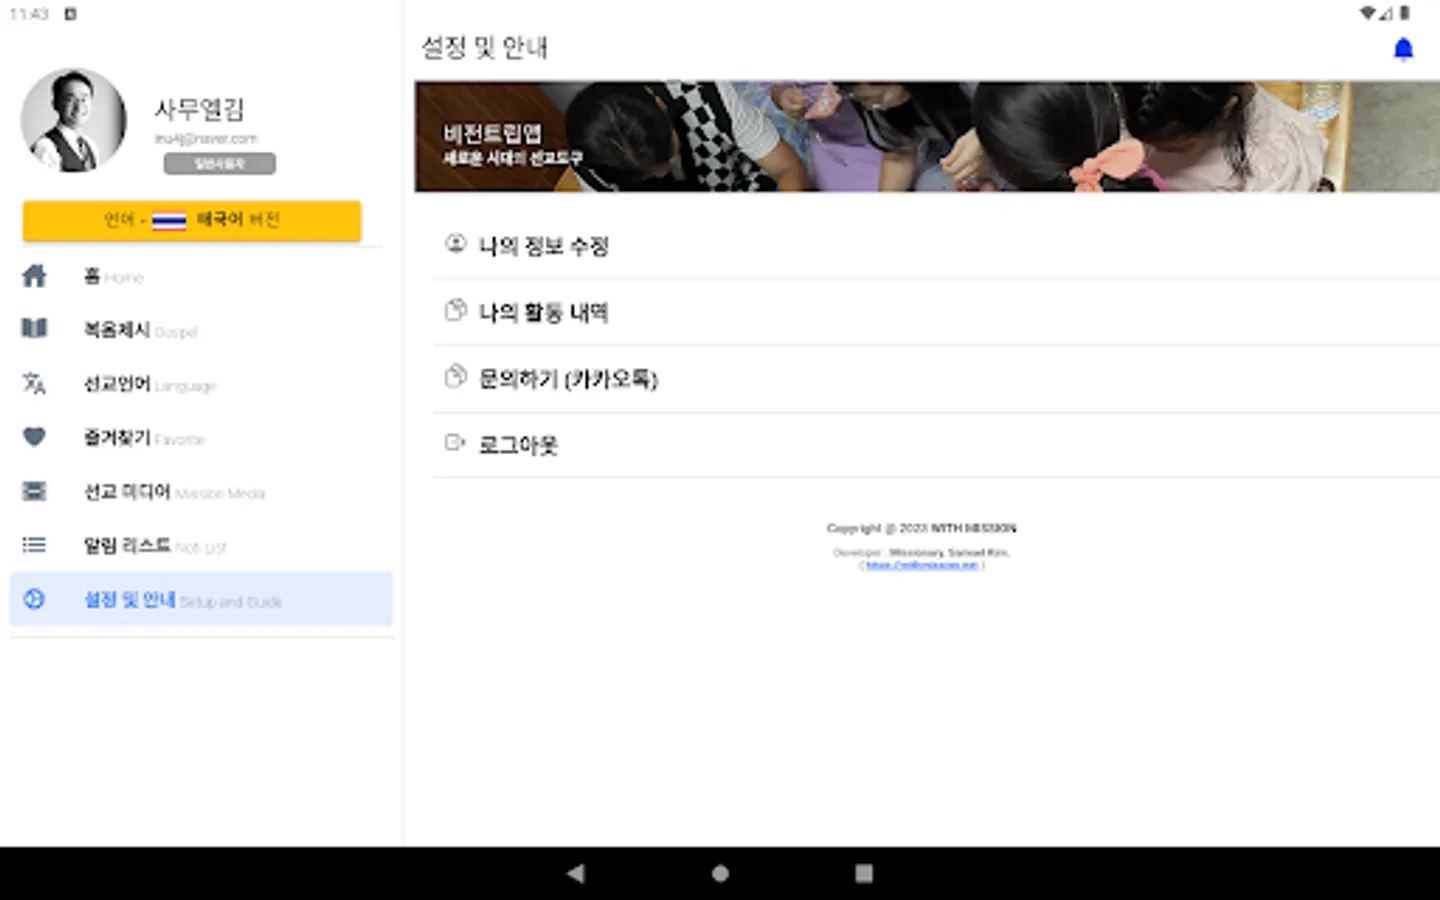
Task: Open 문의하기 (카카오톡) row
Action: coord(936,379)
